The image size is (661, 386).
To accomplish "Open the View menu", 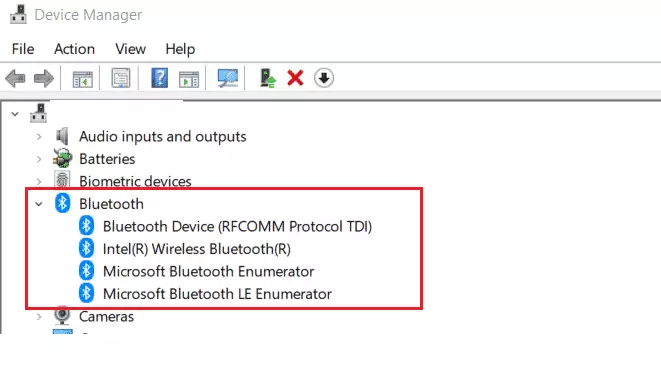I will click(130, 49).
